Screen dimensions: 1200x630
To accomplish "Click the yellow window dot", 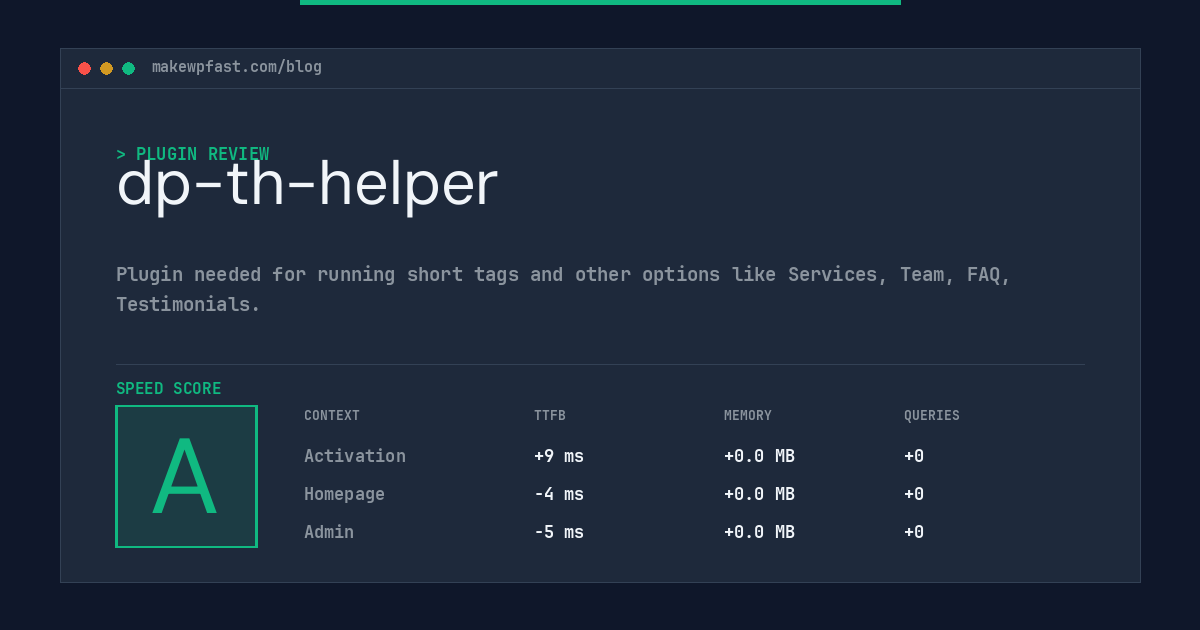I will pos(106,68).
